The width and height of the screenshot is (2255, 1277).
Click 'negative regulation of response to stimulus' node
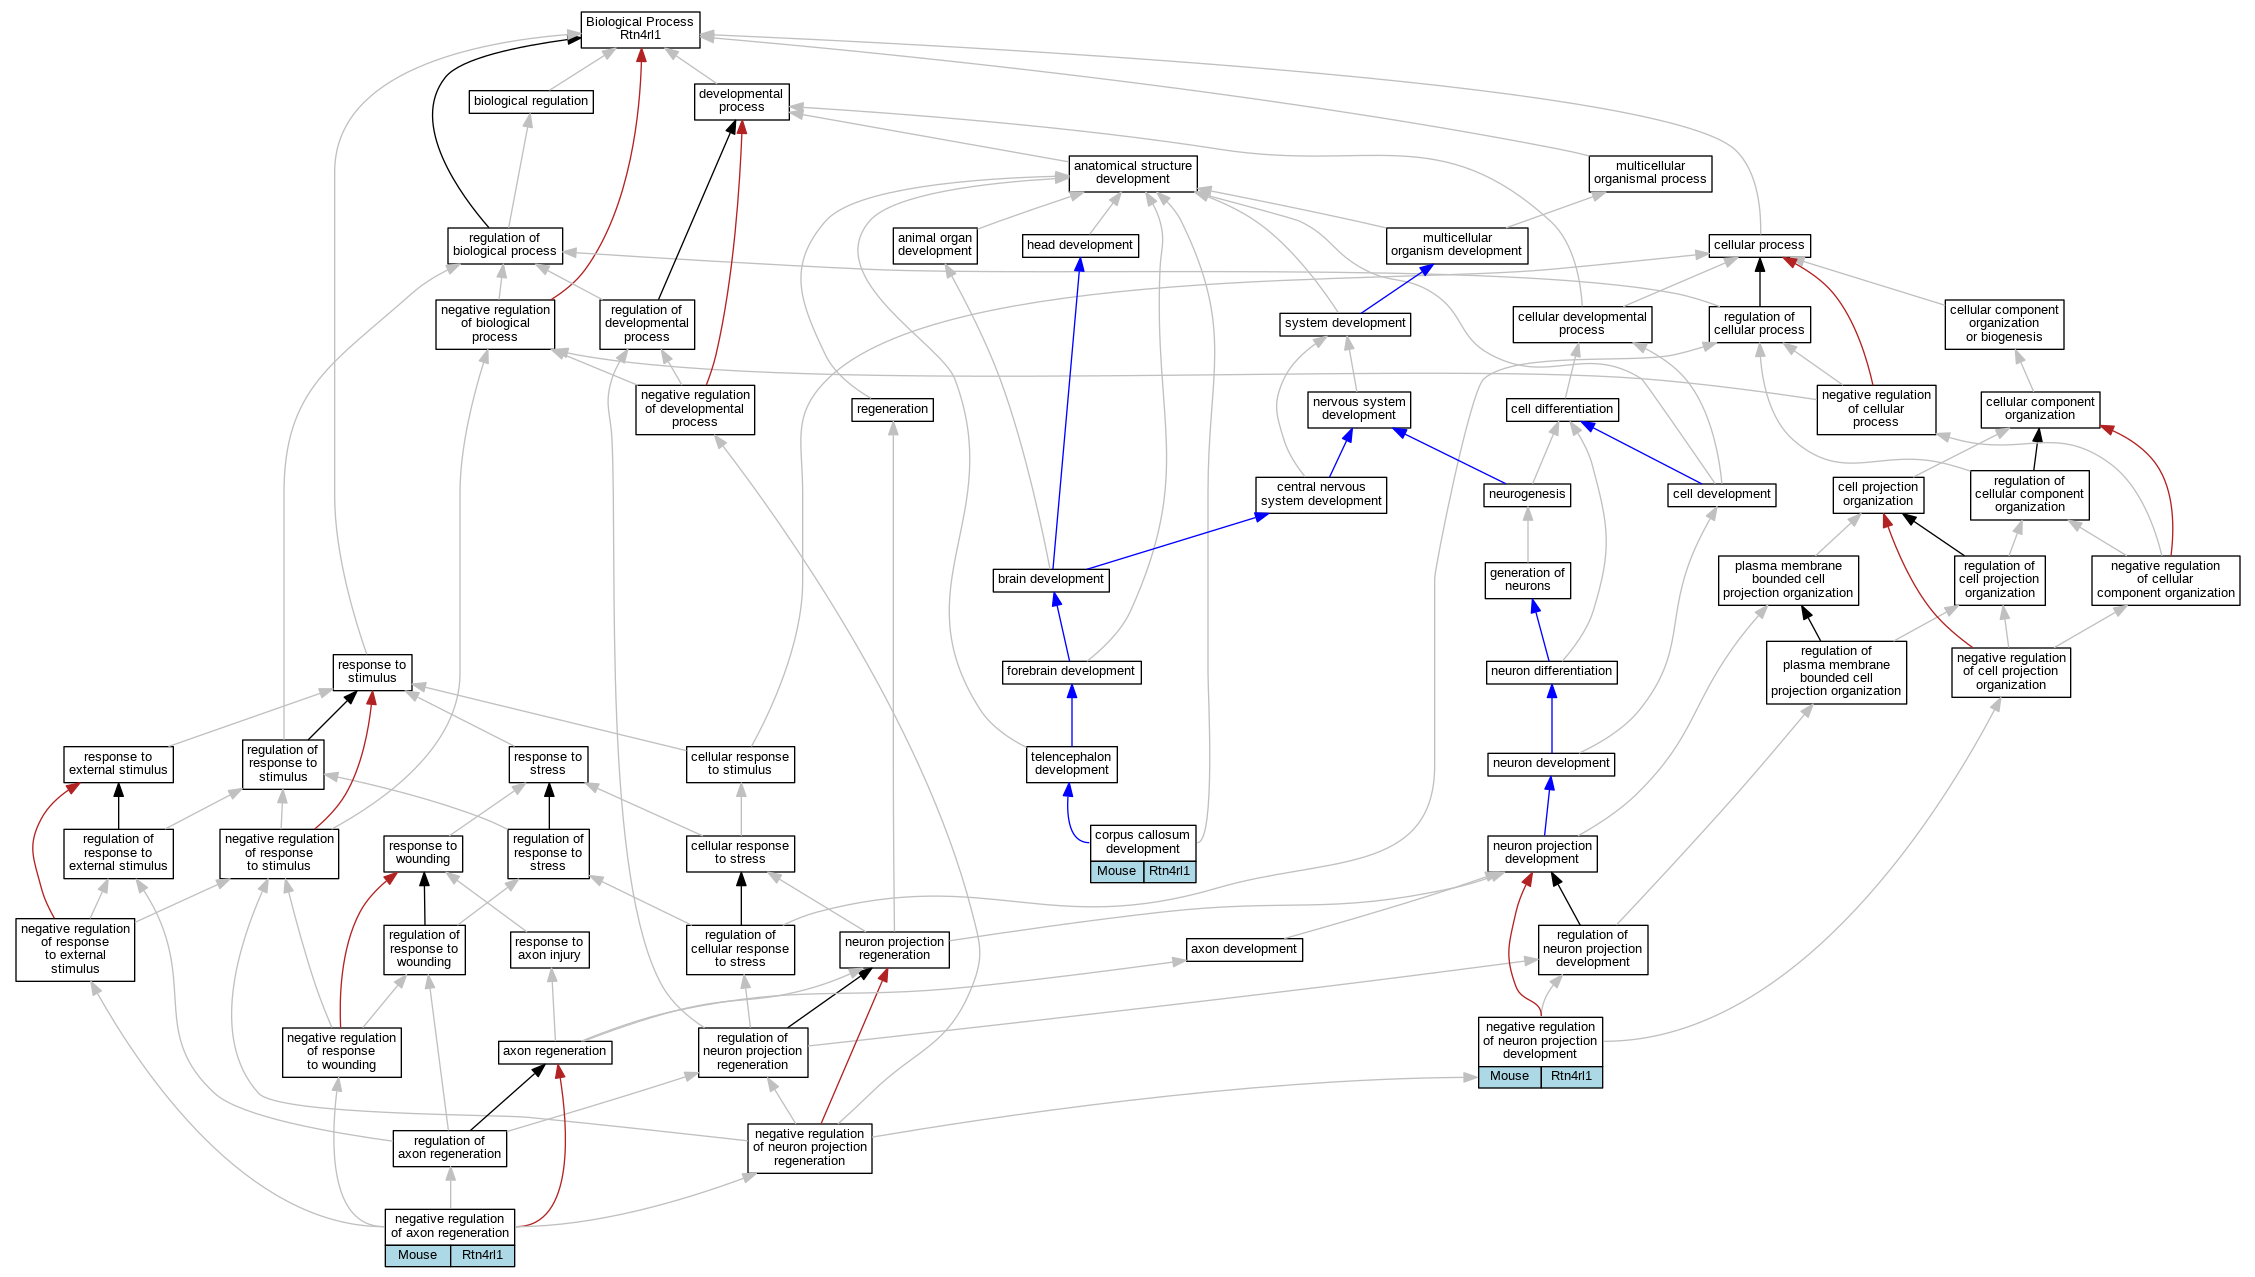tap(279, 853)
